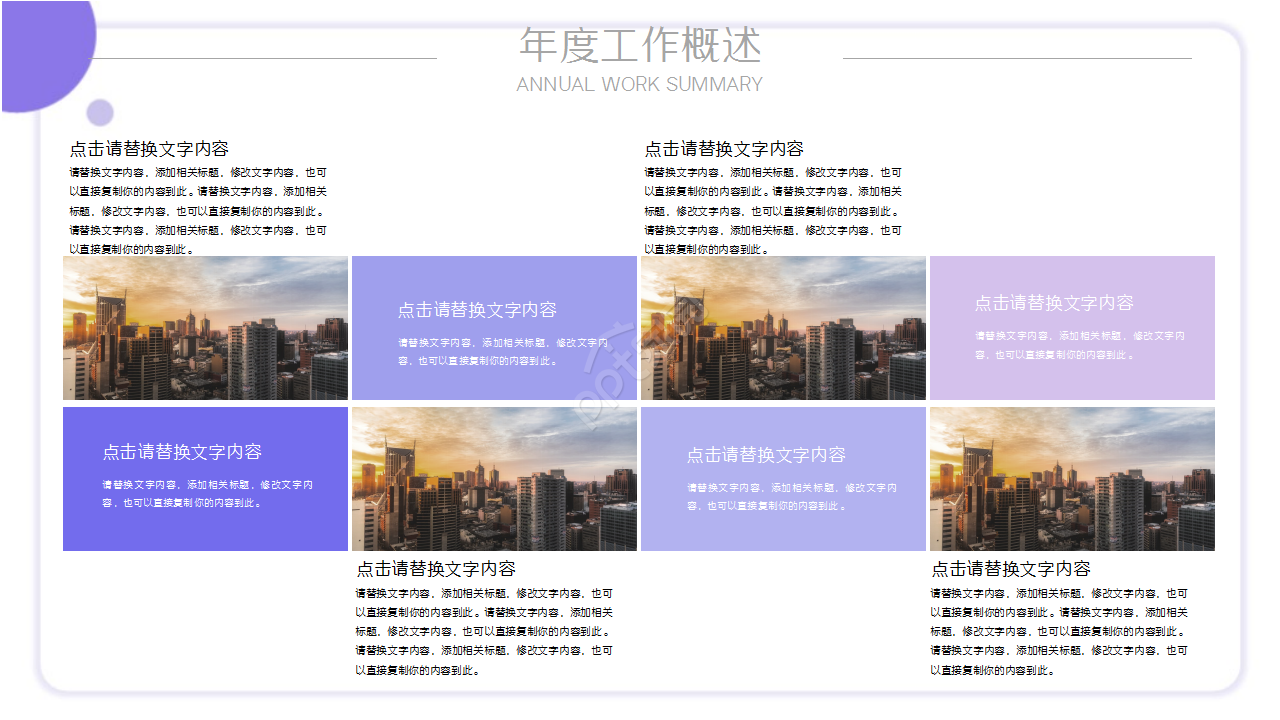Click the paragraph text above the top-left photo

pos(198,211)
